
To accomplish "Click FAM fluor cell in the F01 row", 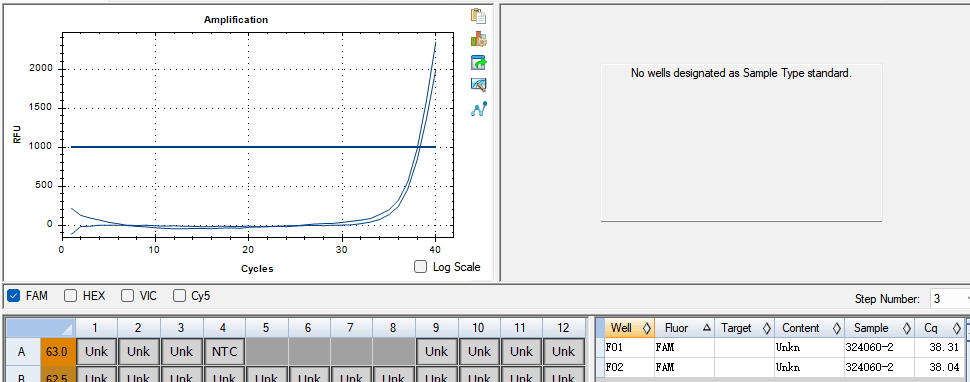I will click(x=684, y=347).
